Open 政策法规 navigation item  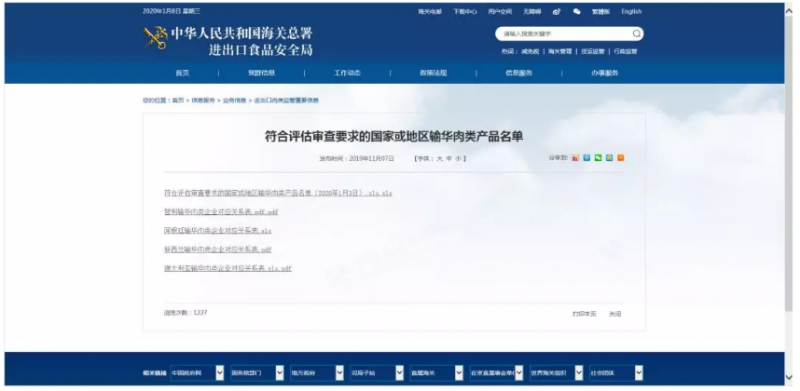pos(433,73)
